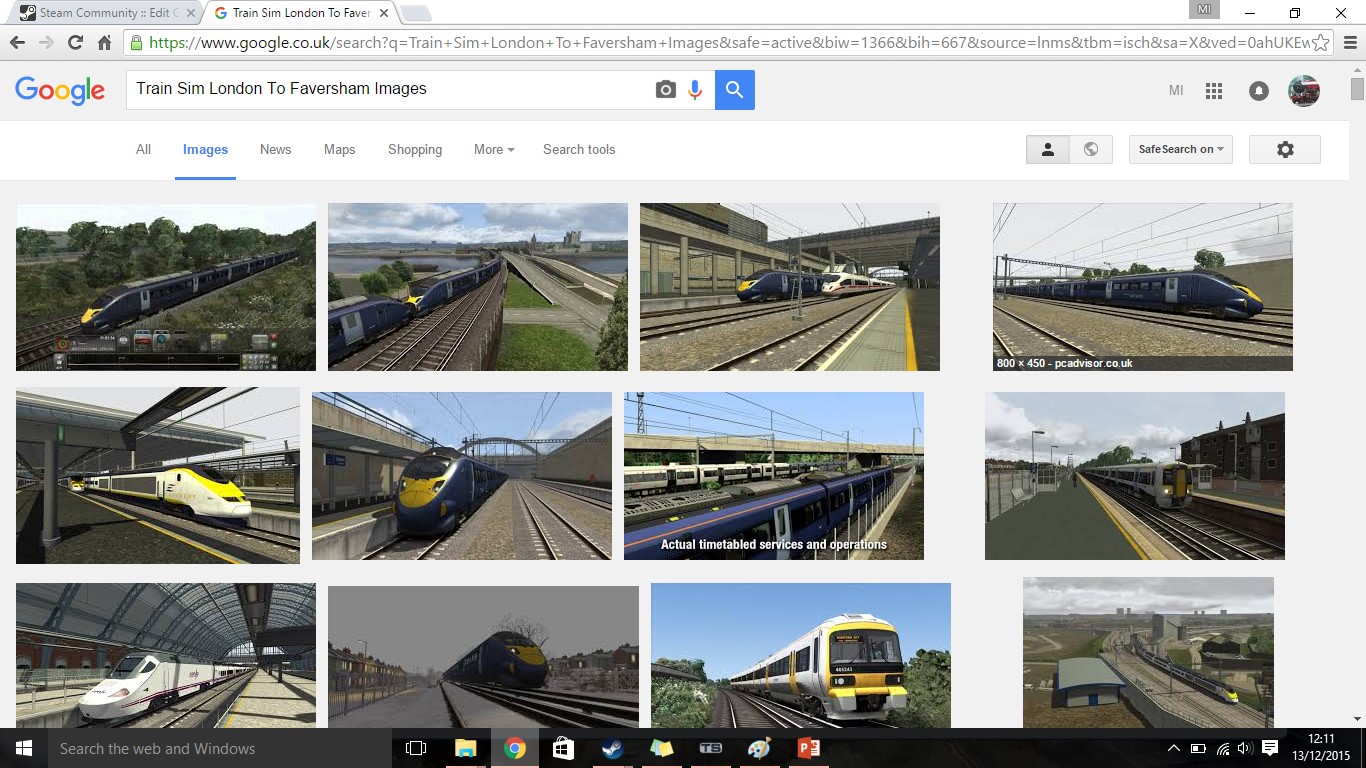The height and width of the screenshot is (768, 1366).
Task: Reload the page
Action: [75, 43]
